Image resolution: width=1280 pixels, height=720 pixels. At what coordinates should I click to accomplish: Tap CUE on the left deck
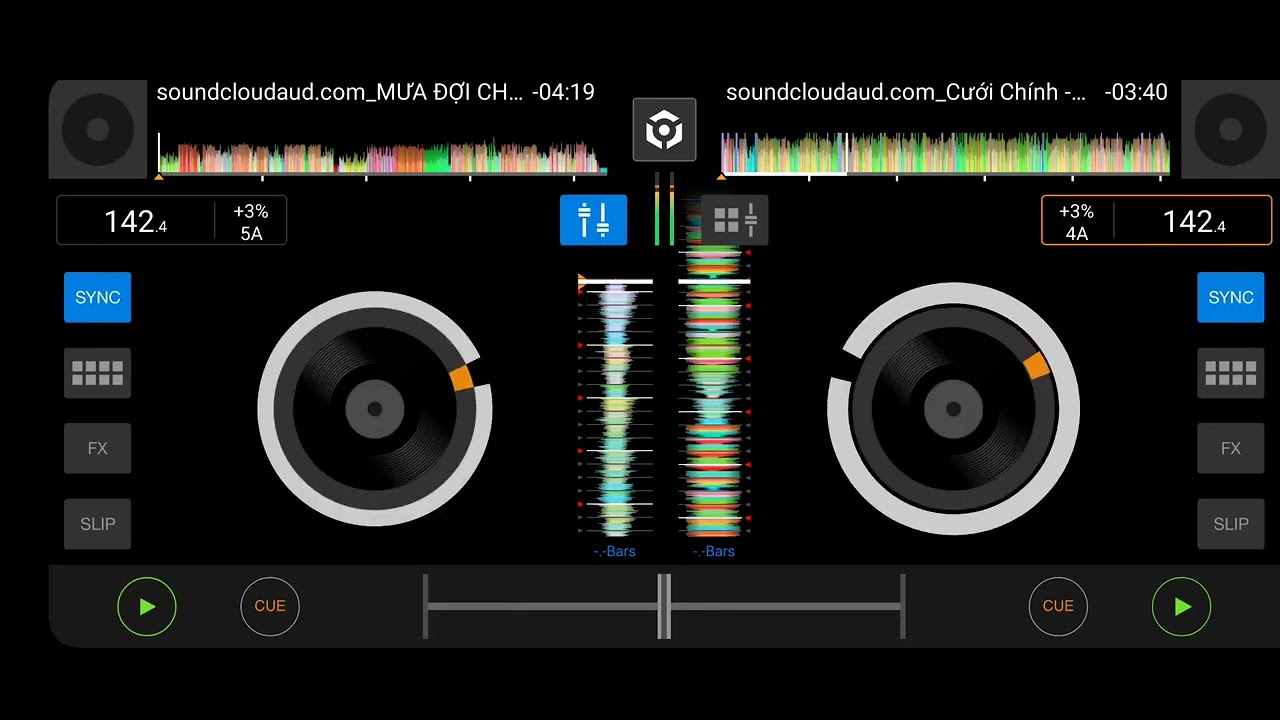pyautogui.click(x=270, y=606)
